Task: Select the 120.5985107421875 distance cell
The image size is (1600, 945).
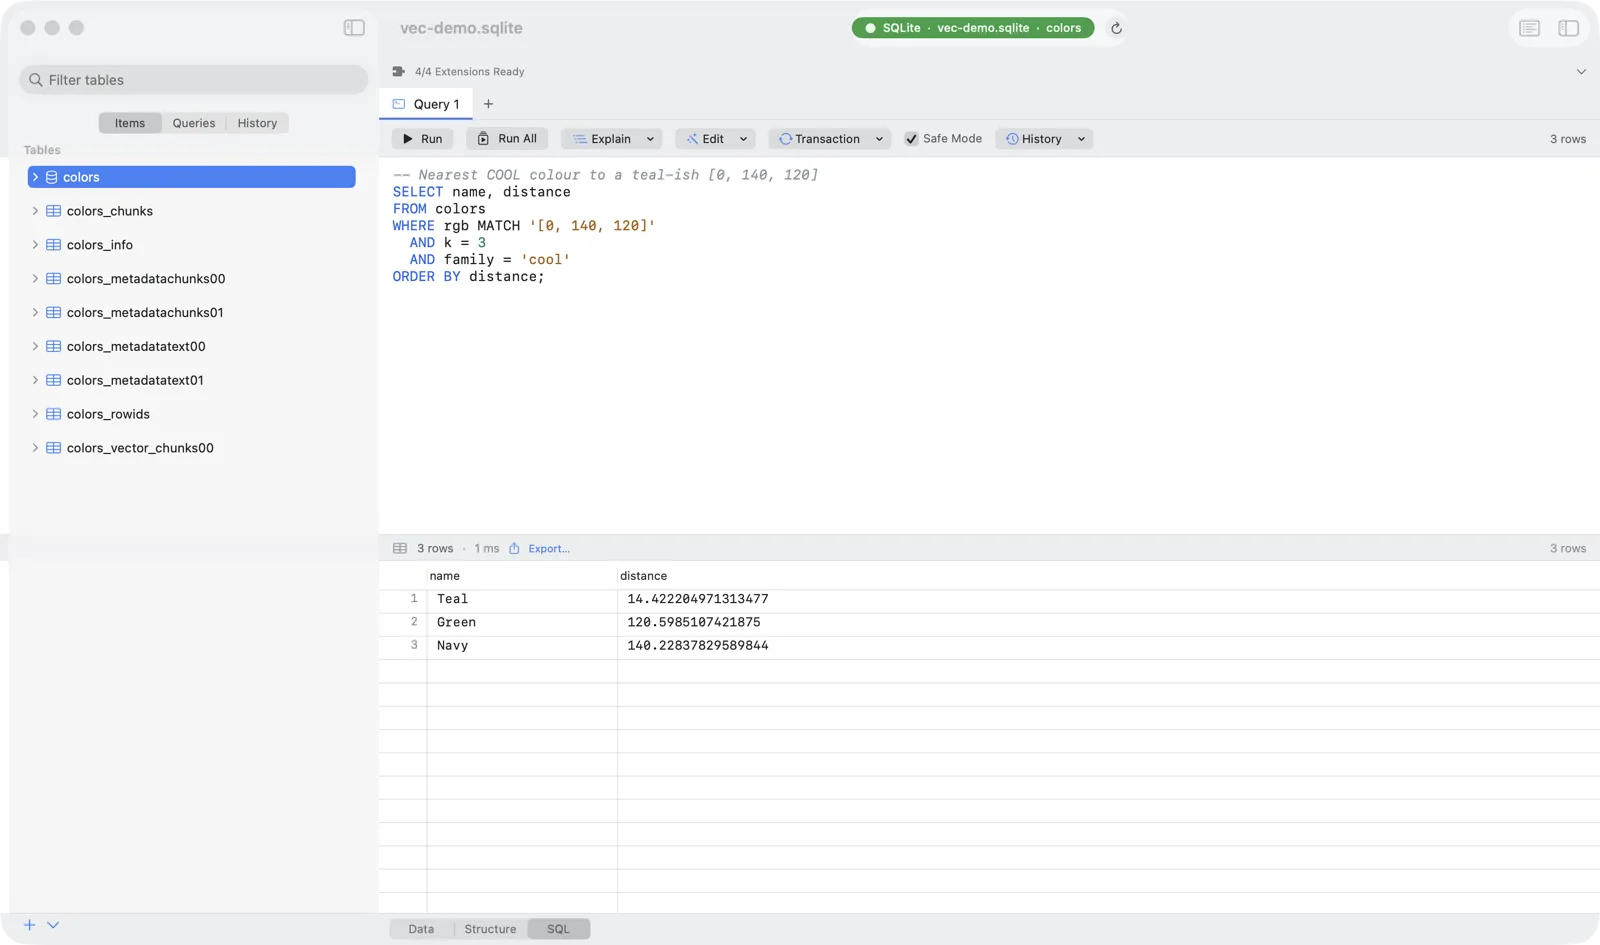Action: tap(694, 622)
